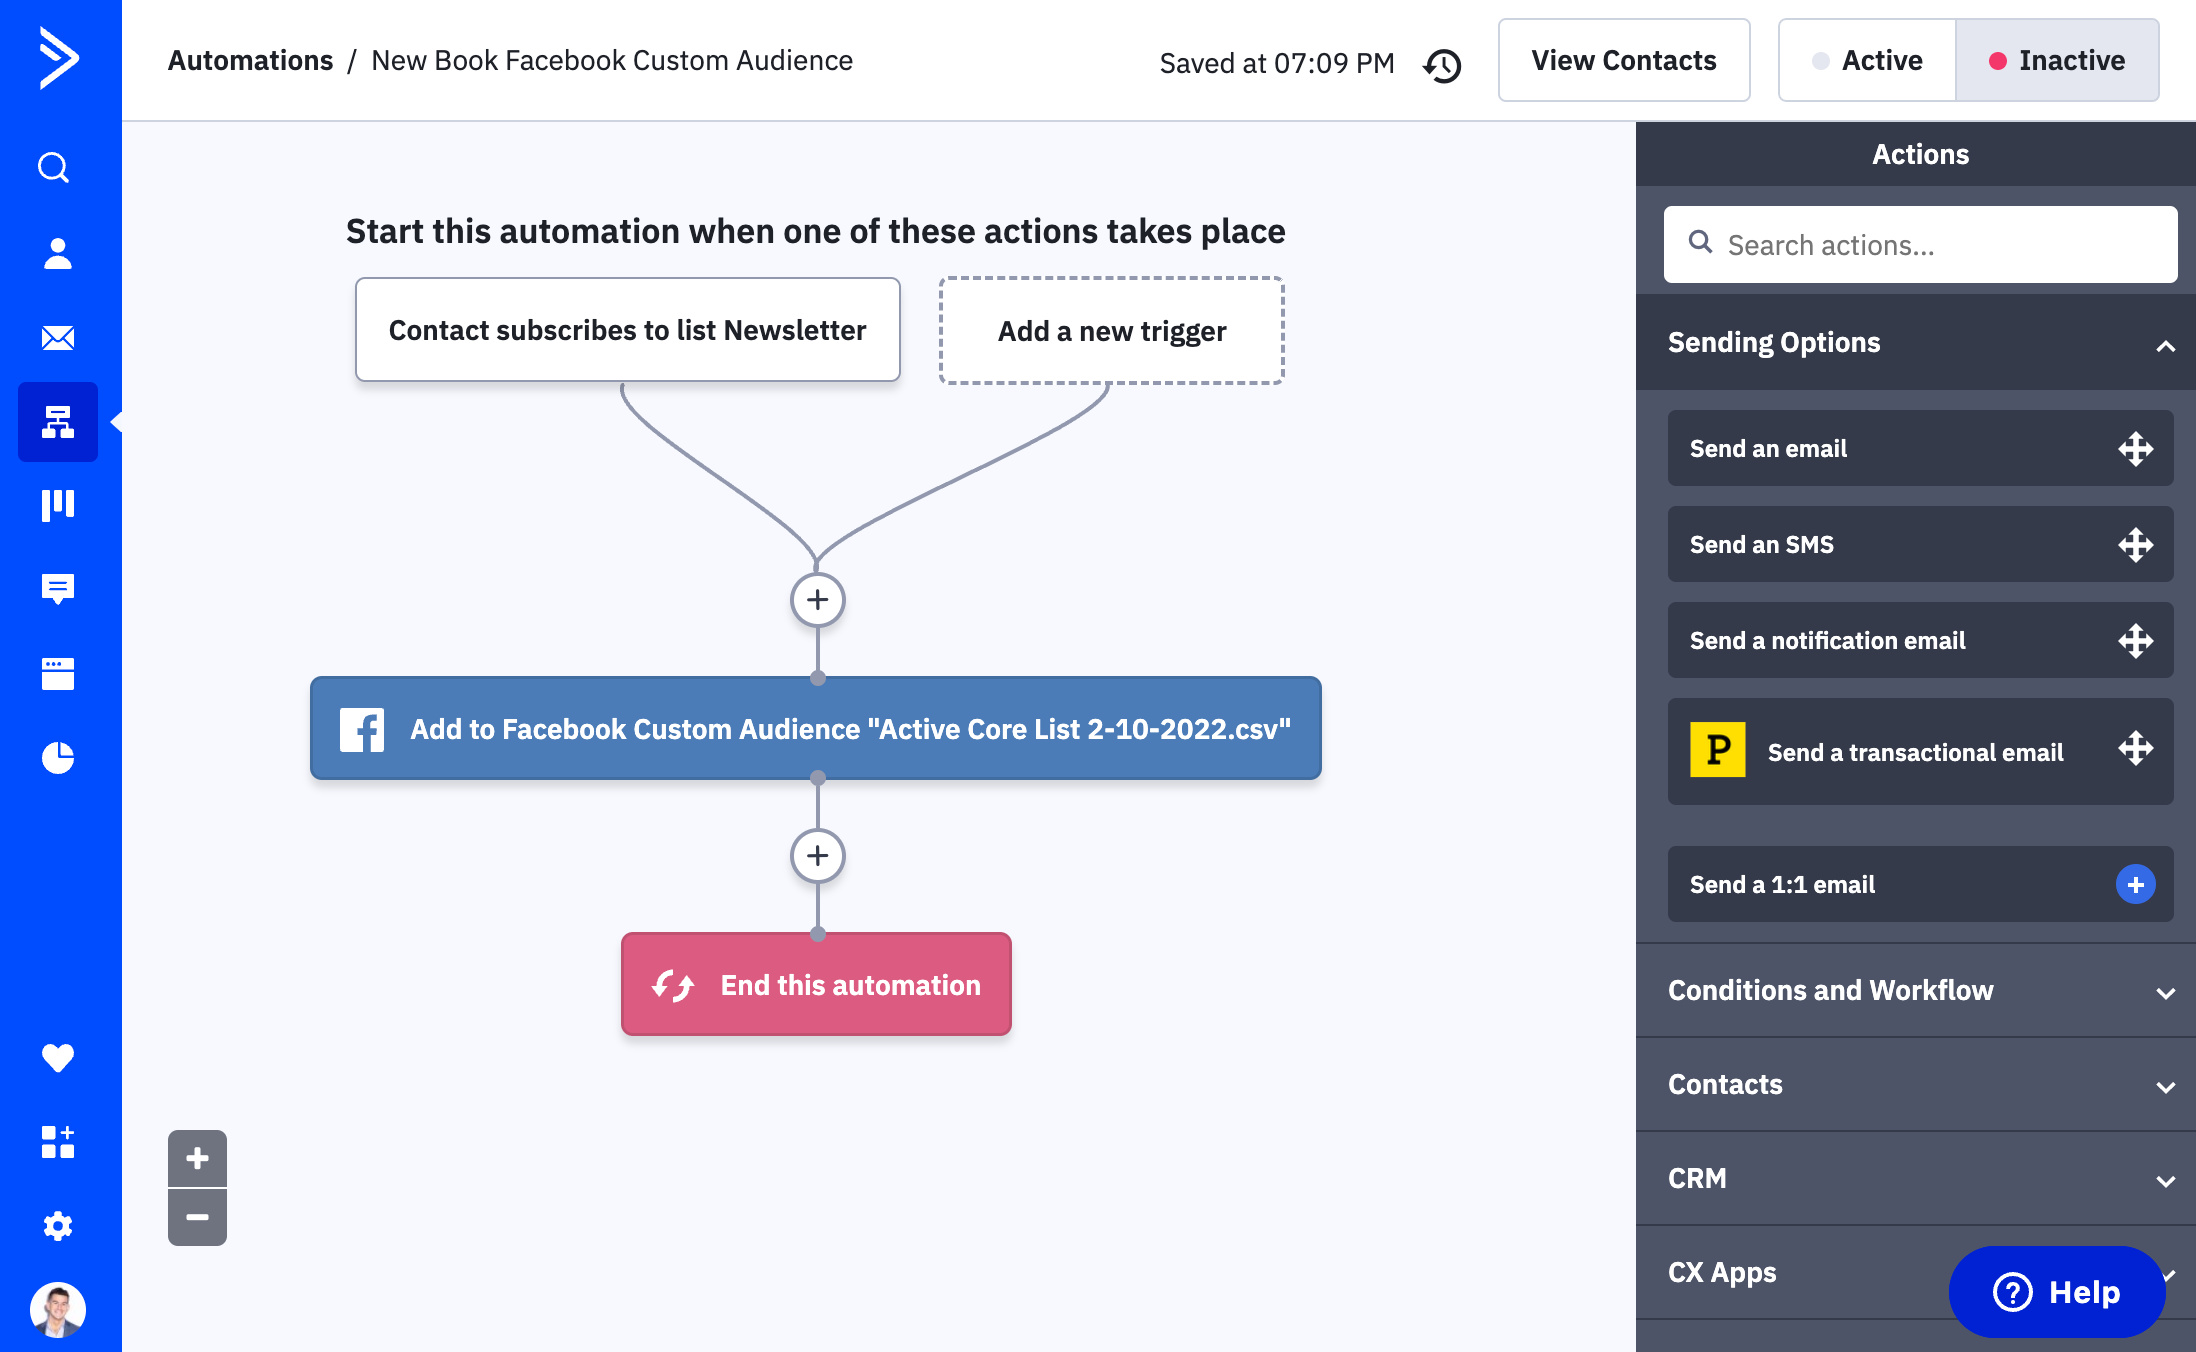
Task: Go to the Automations breadcrumb link
Action: point(250,61)
